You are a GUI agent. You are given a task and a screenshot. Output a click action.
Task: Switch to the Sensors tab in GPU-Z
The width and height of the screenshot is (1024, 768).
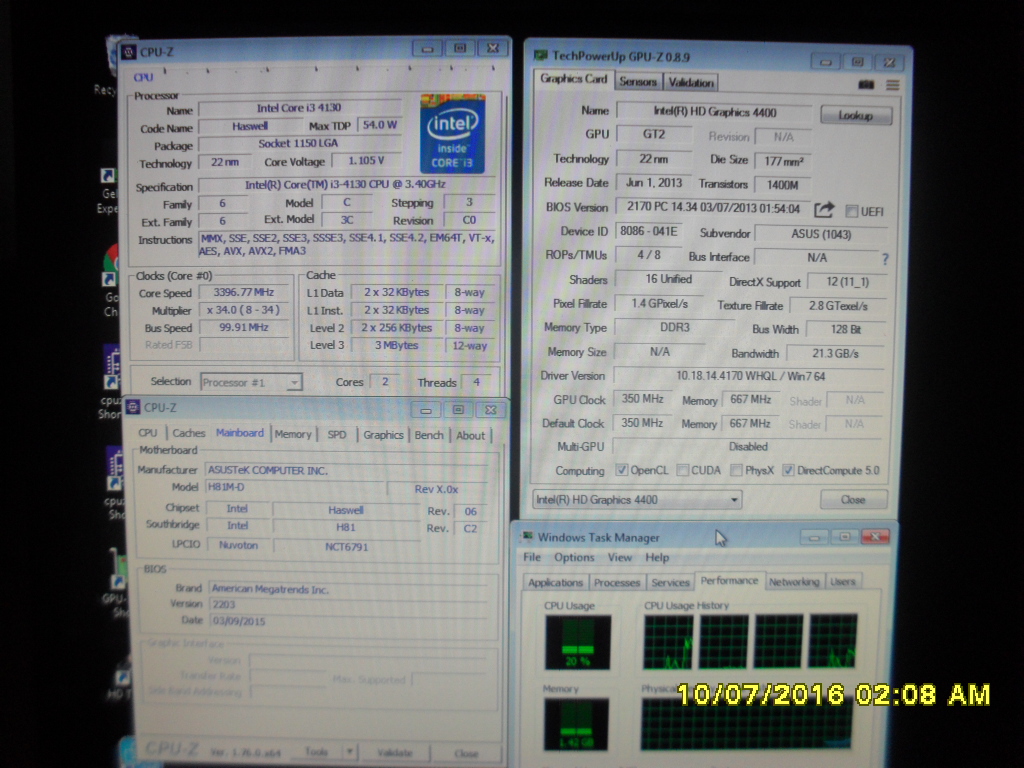(637, 82)
